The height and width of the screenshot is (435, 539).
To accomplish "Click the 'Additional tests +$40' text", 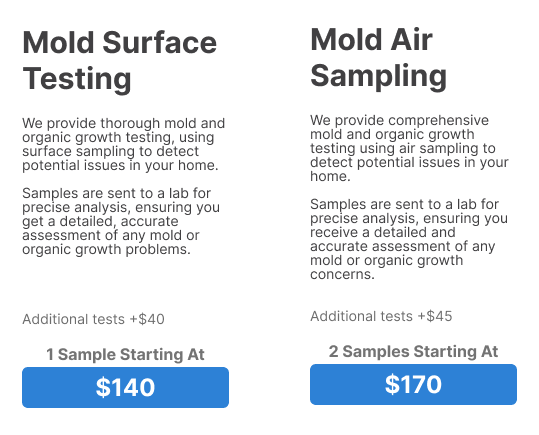I will tap(93, 319).
